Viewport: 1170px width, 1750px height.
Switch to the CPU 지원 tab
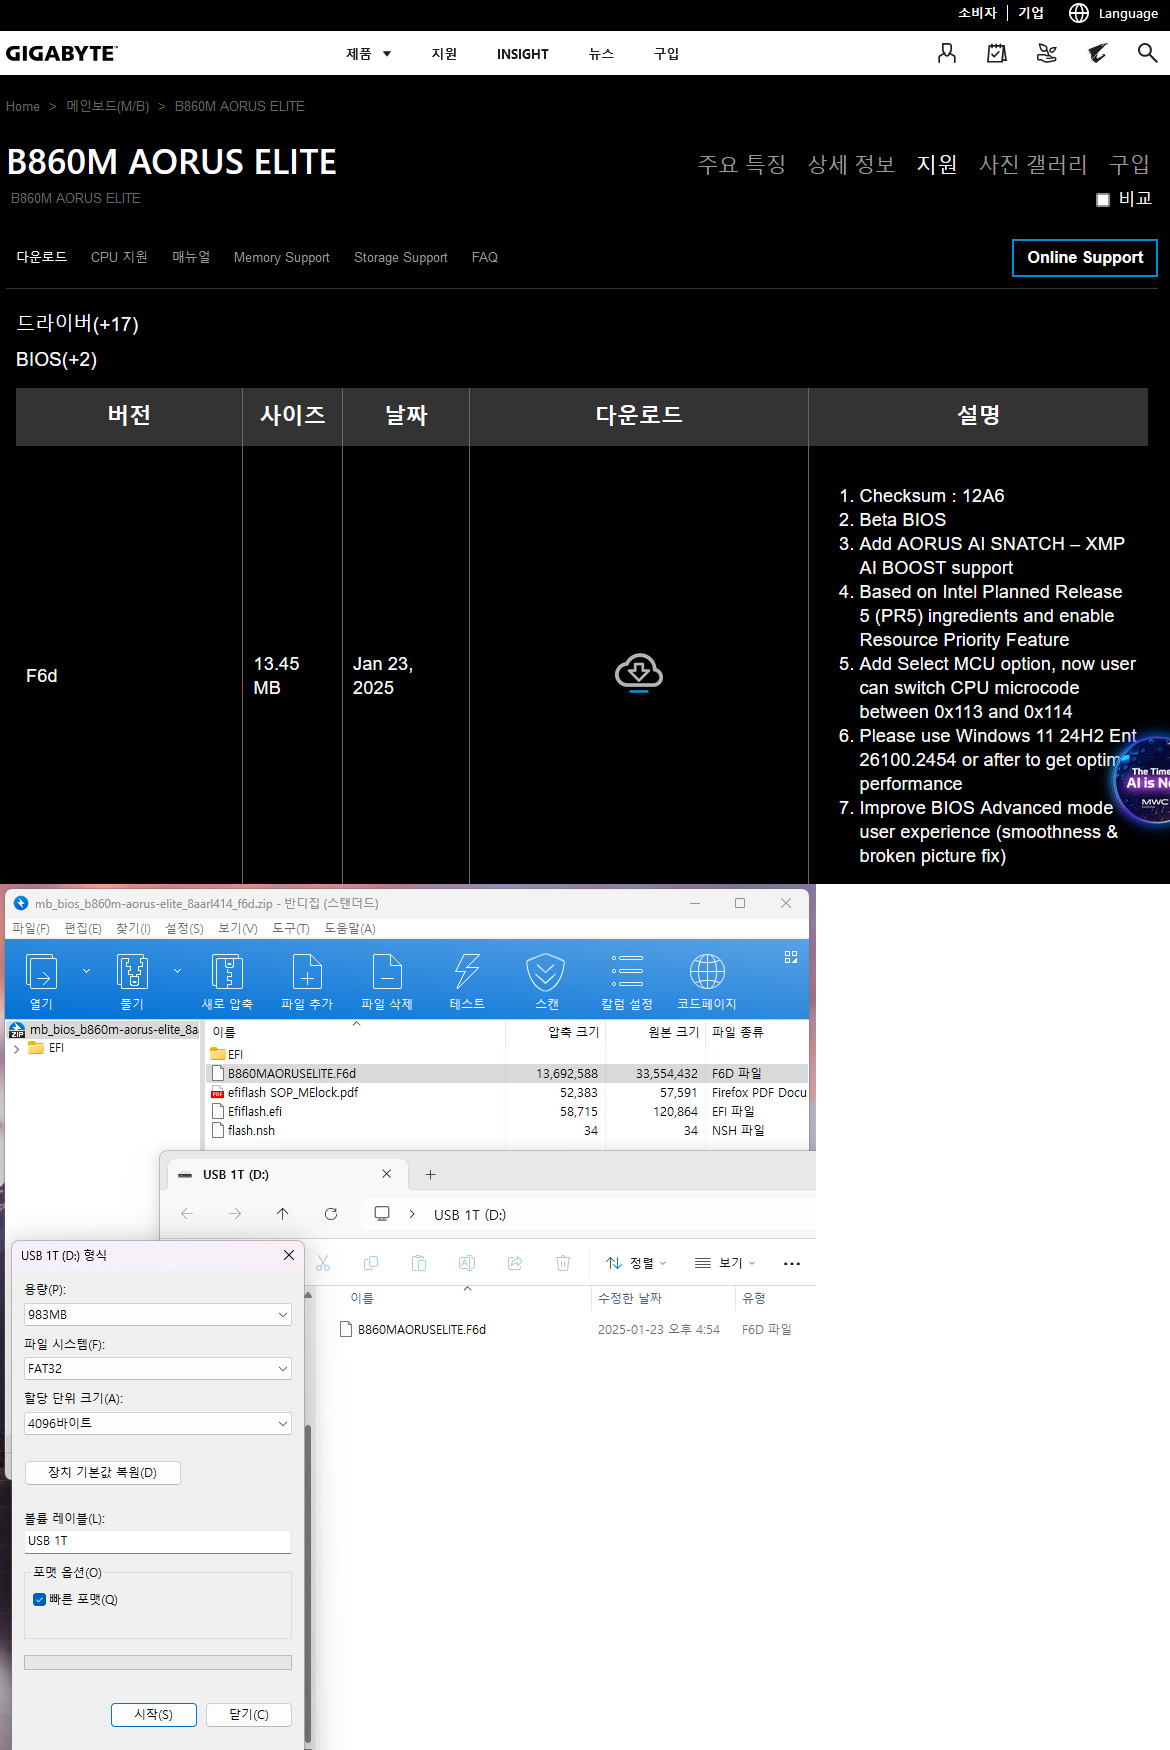pos(119,257)
